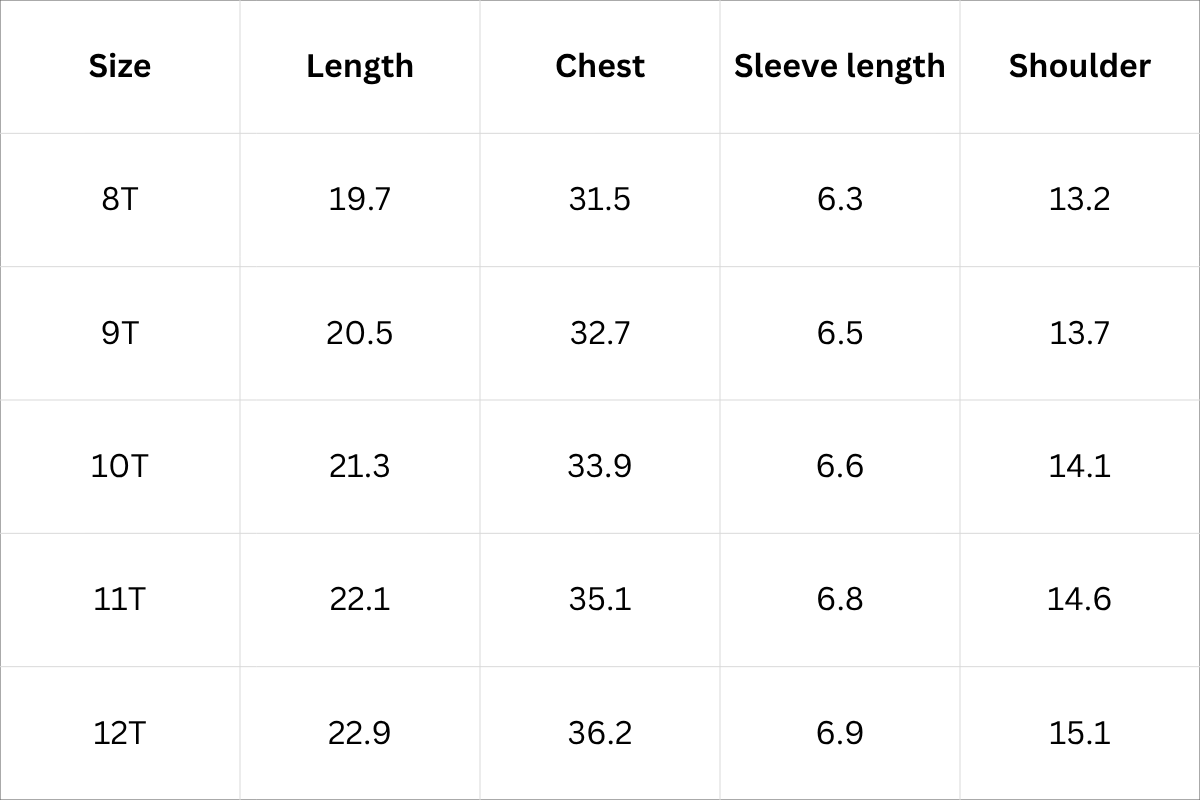This screenshot has width=1200, height=800.
Task: Click the 36.2 chest value for 12T
Action: pyautogui.click(x=600, y=733)
